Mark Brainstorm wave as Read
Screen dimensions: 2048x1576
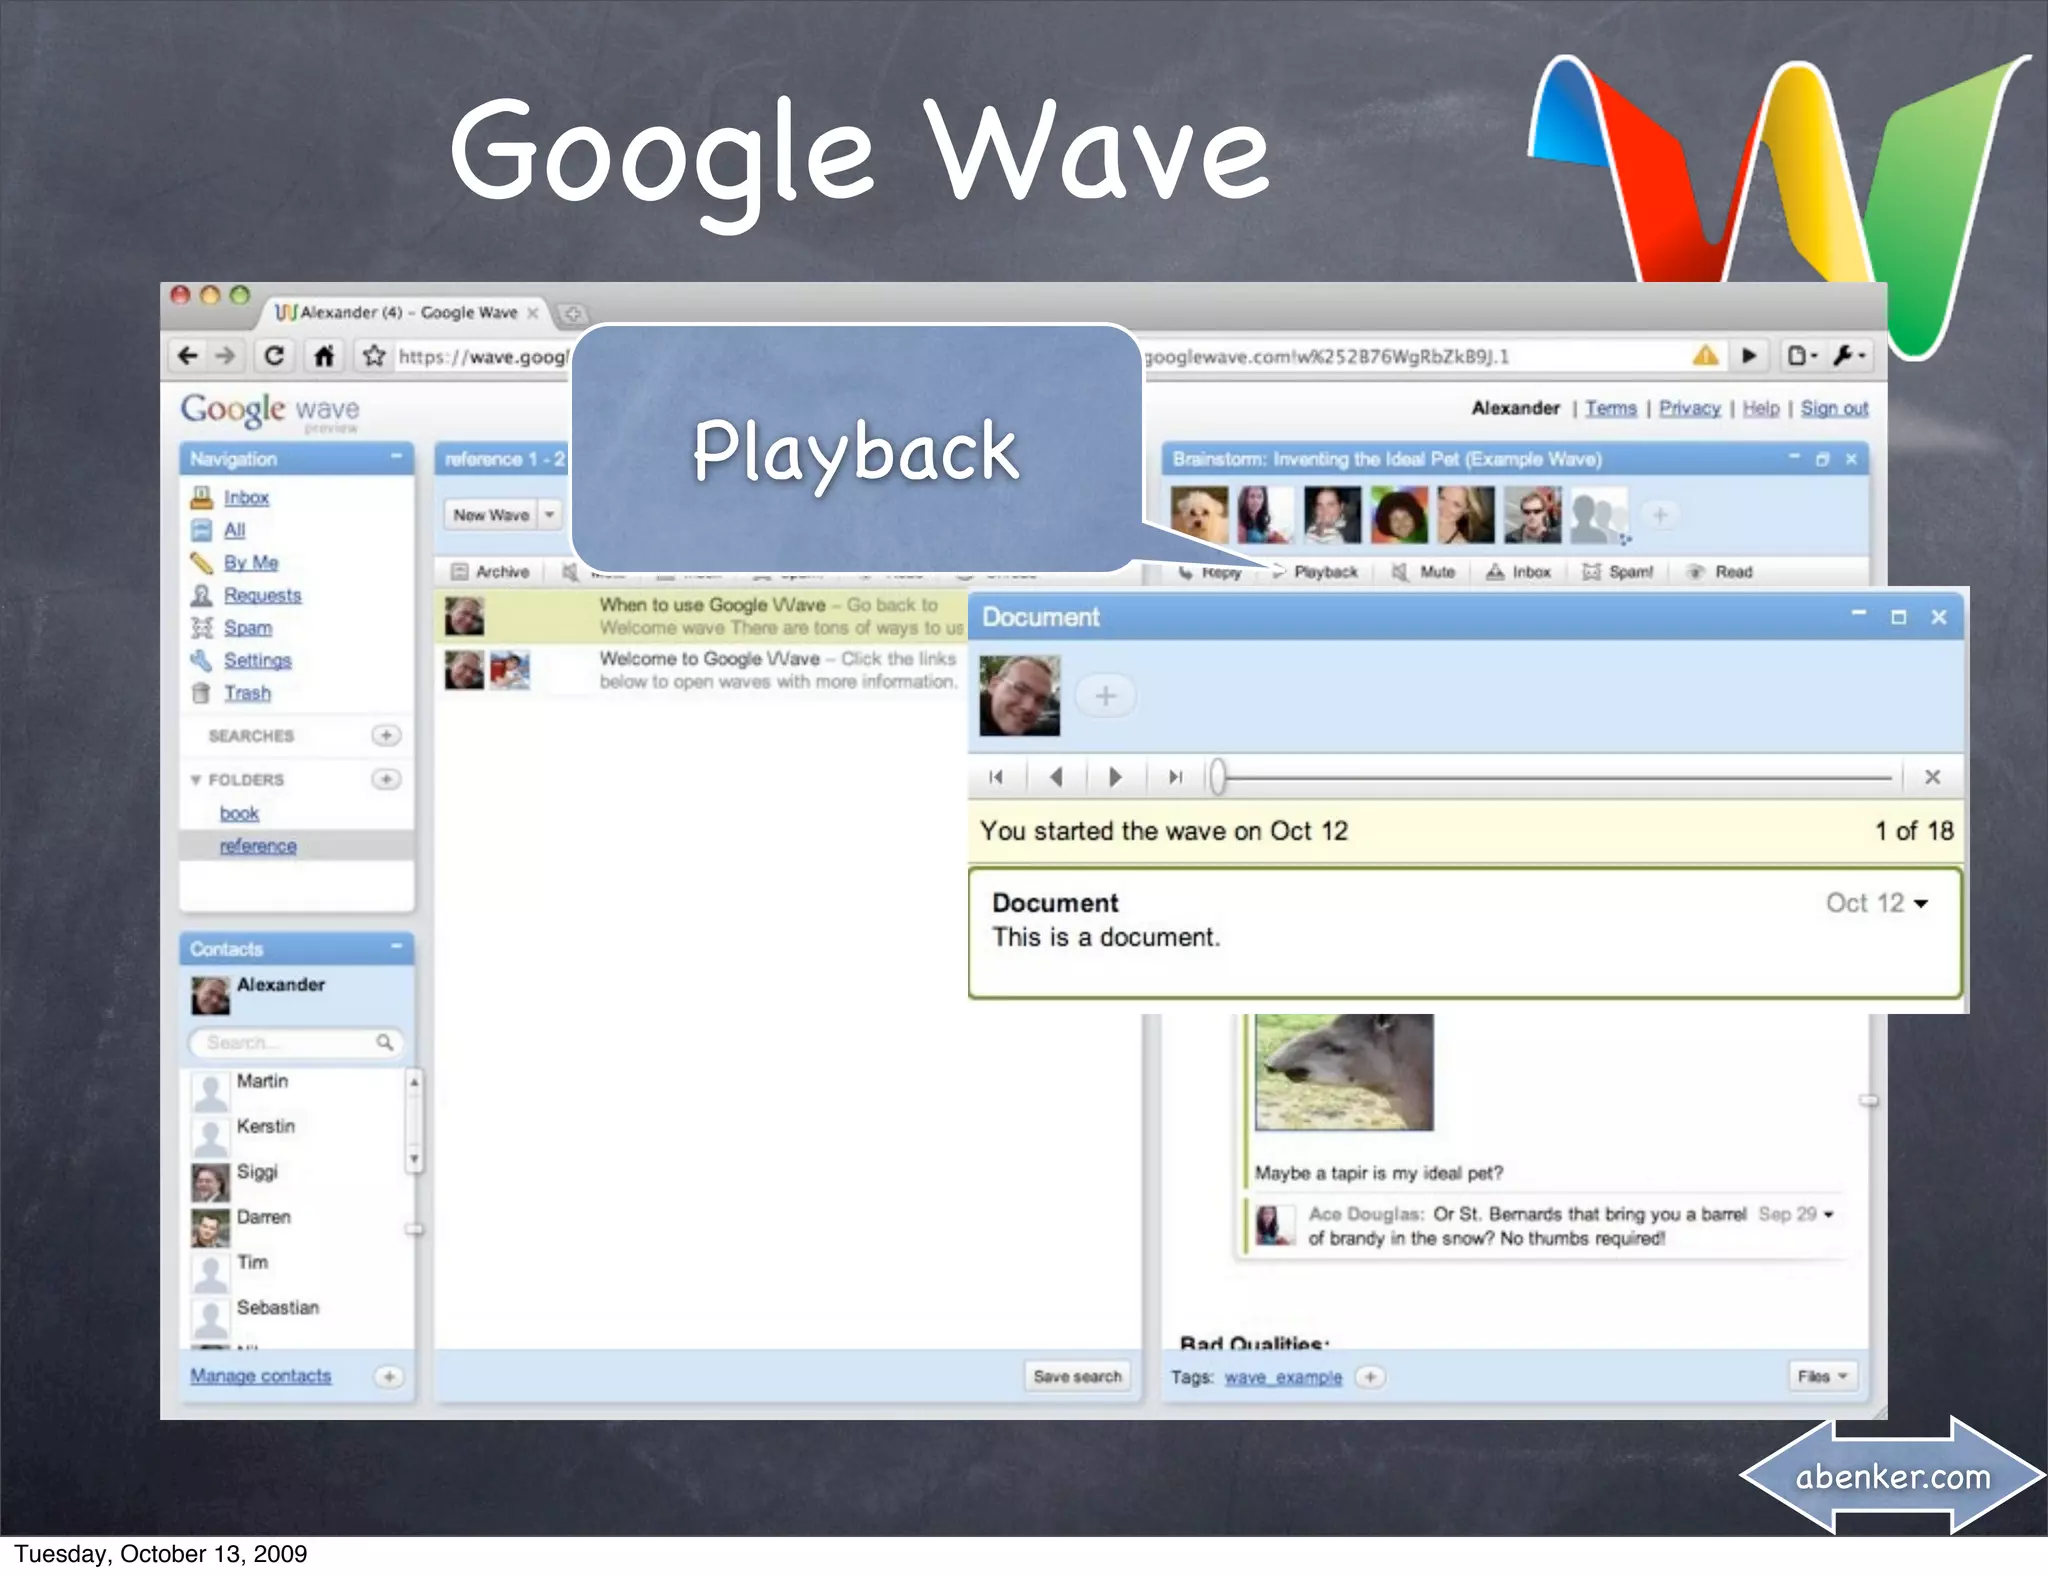1720,572
